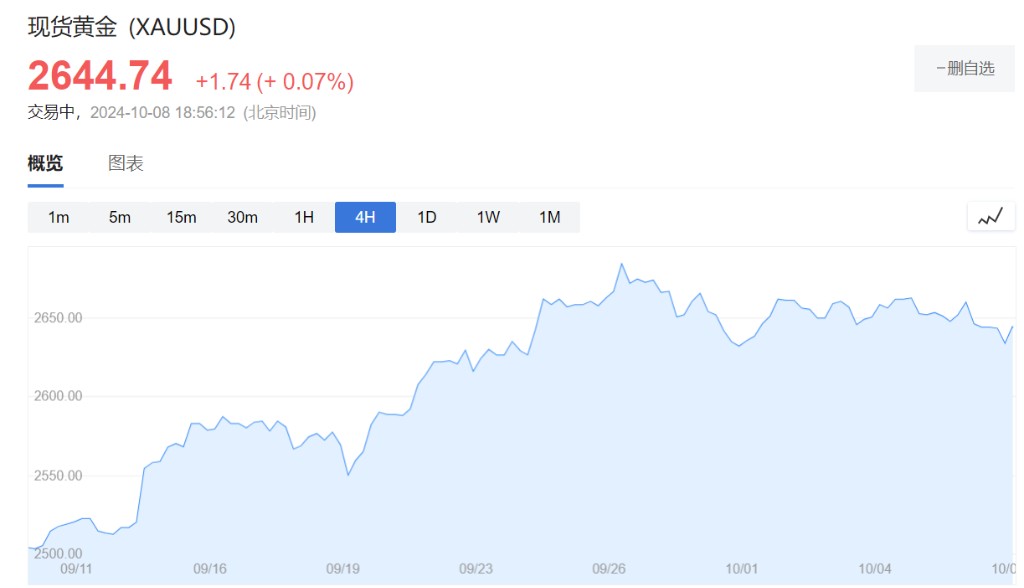Click the 10/01 date axis label

(742, 569)
